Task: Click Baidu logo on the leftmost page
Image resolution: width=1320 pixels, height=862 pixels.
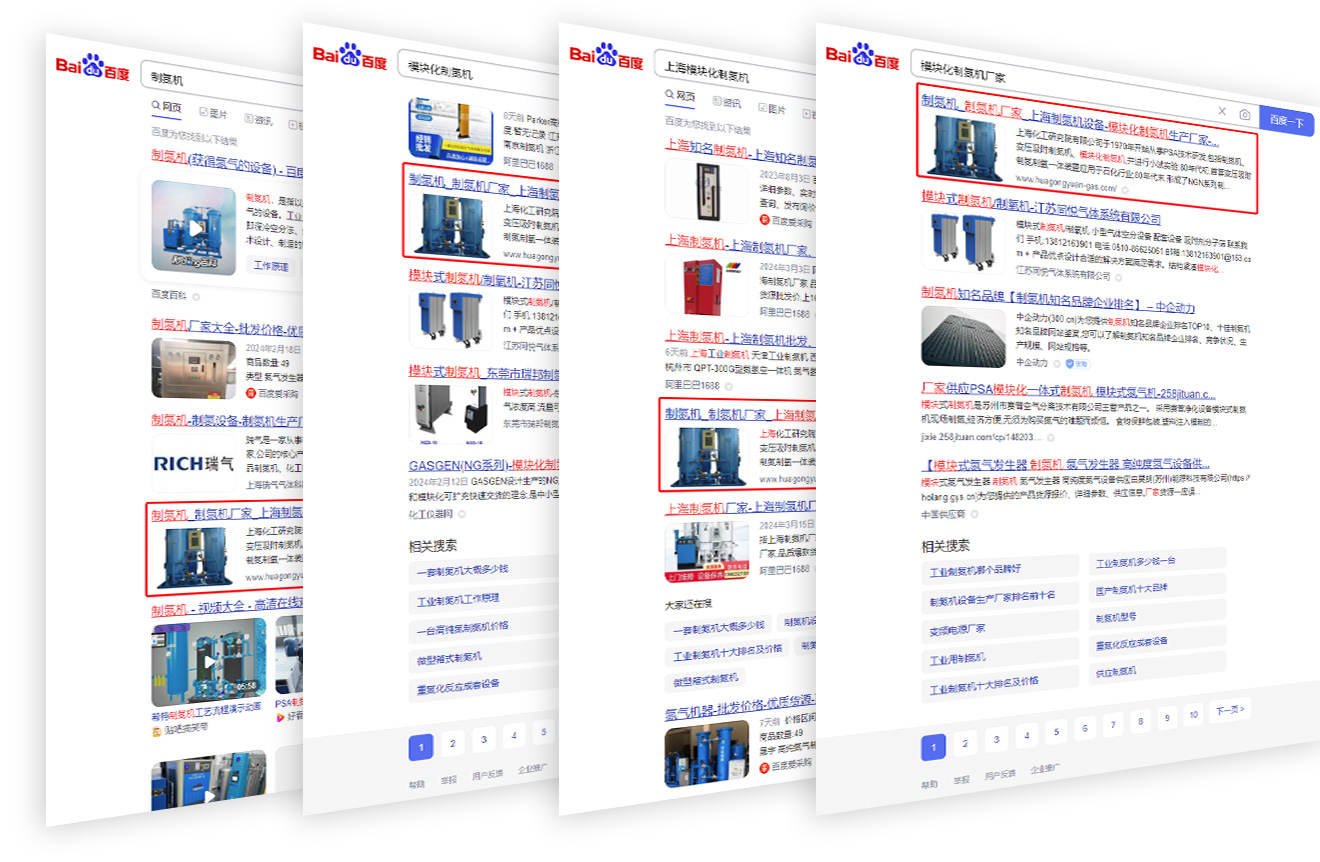Action: pos(92,68)
